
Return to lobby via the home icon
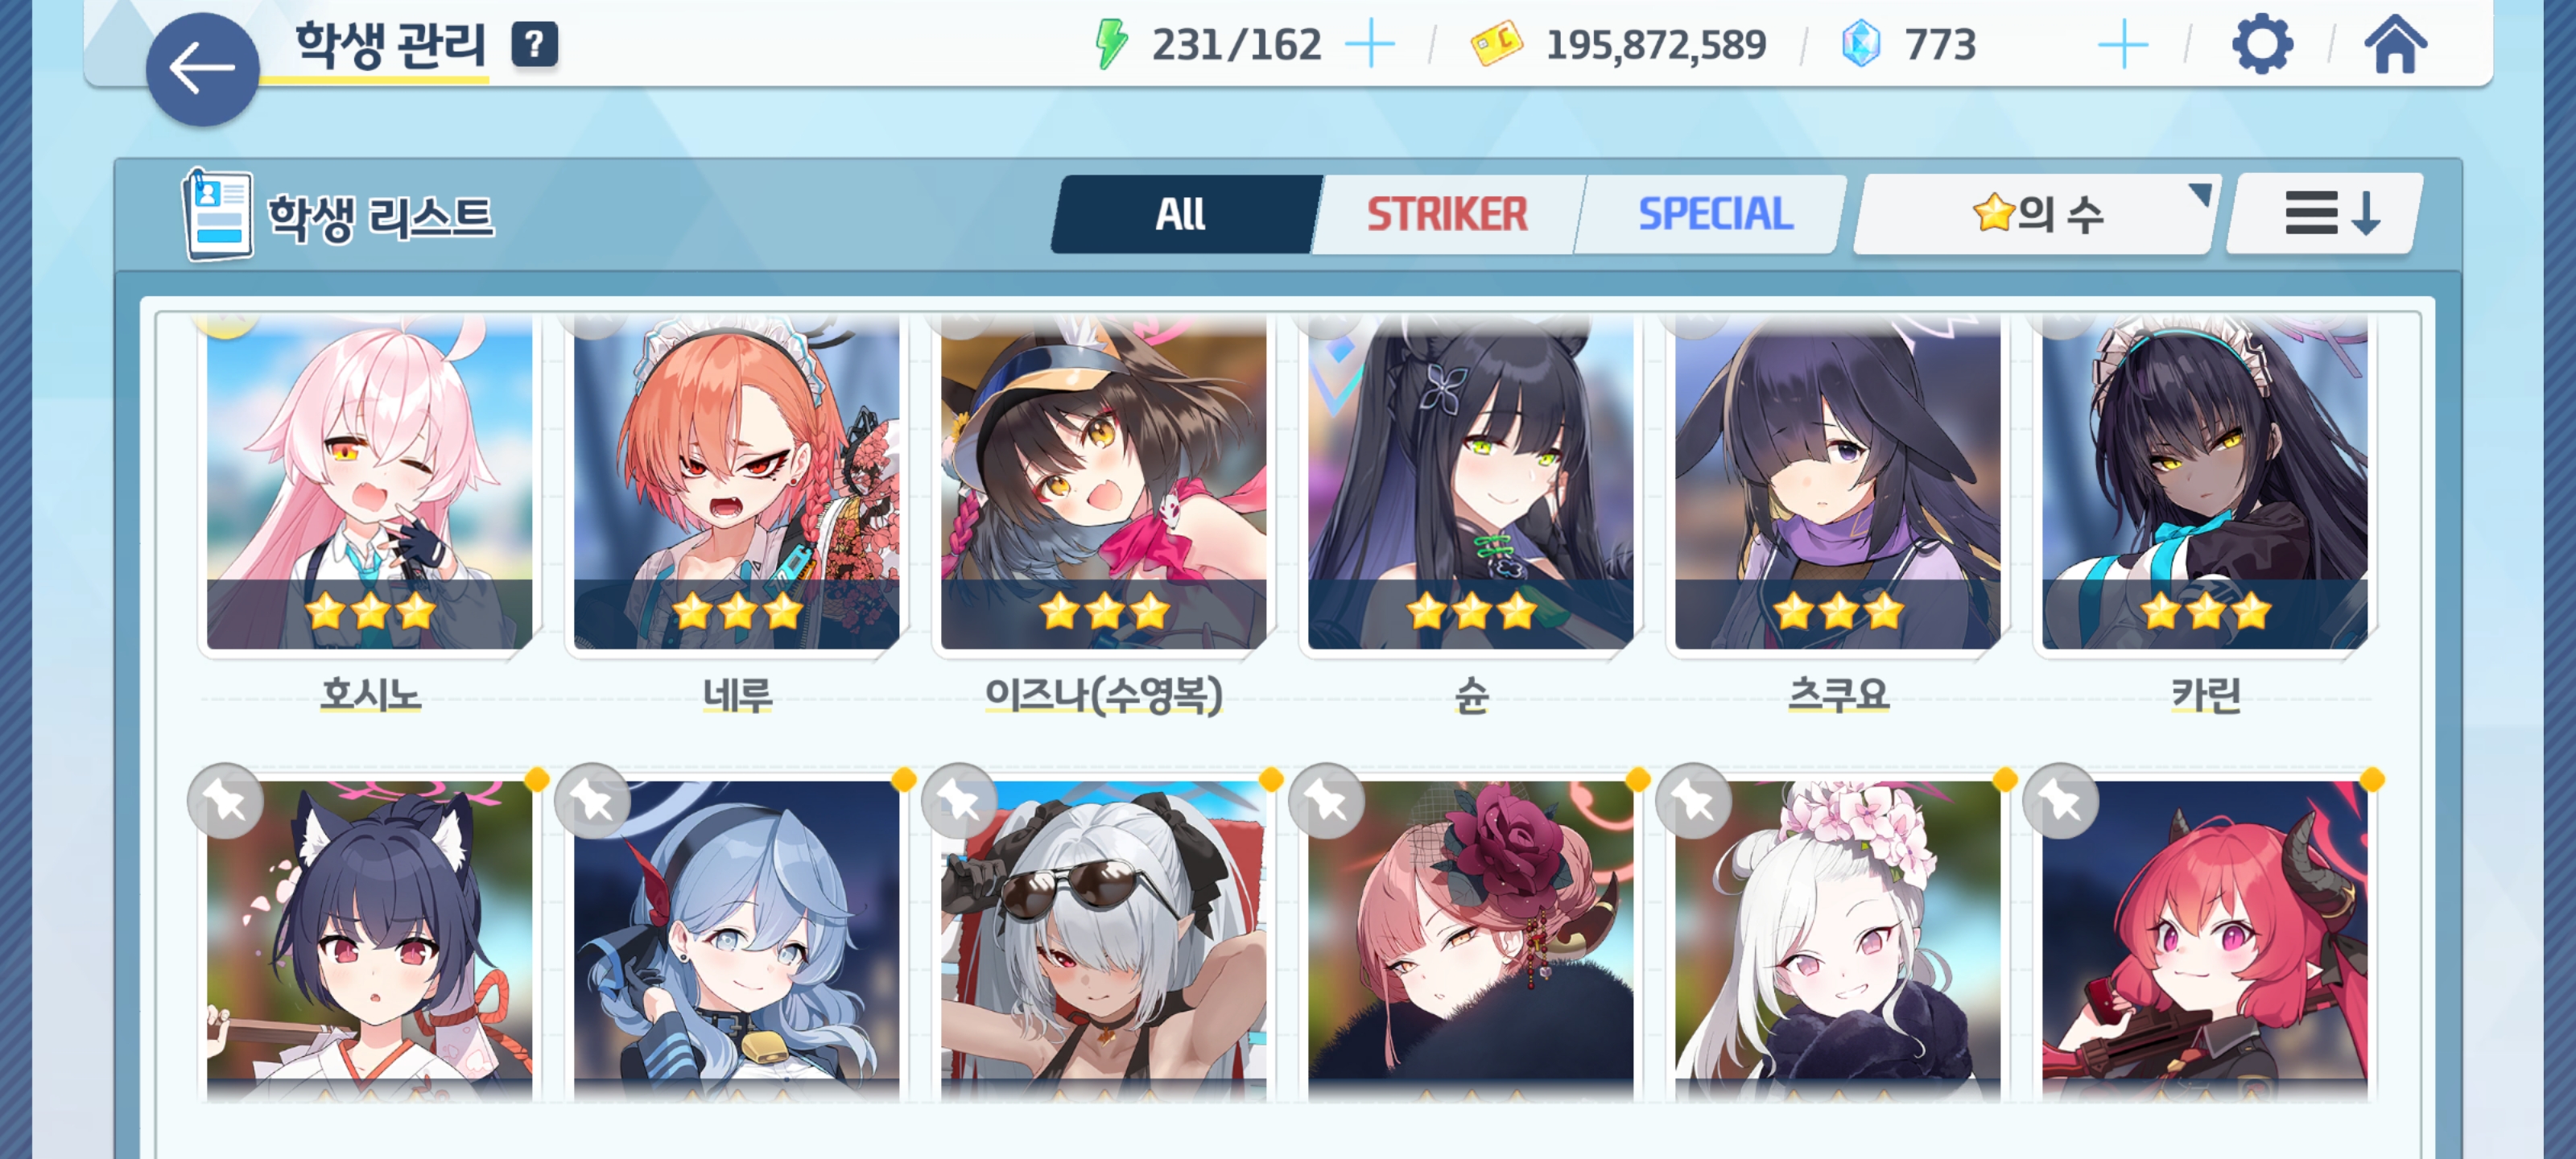coord(2395,45)
